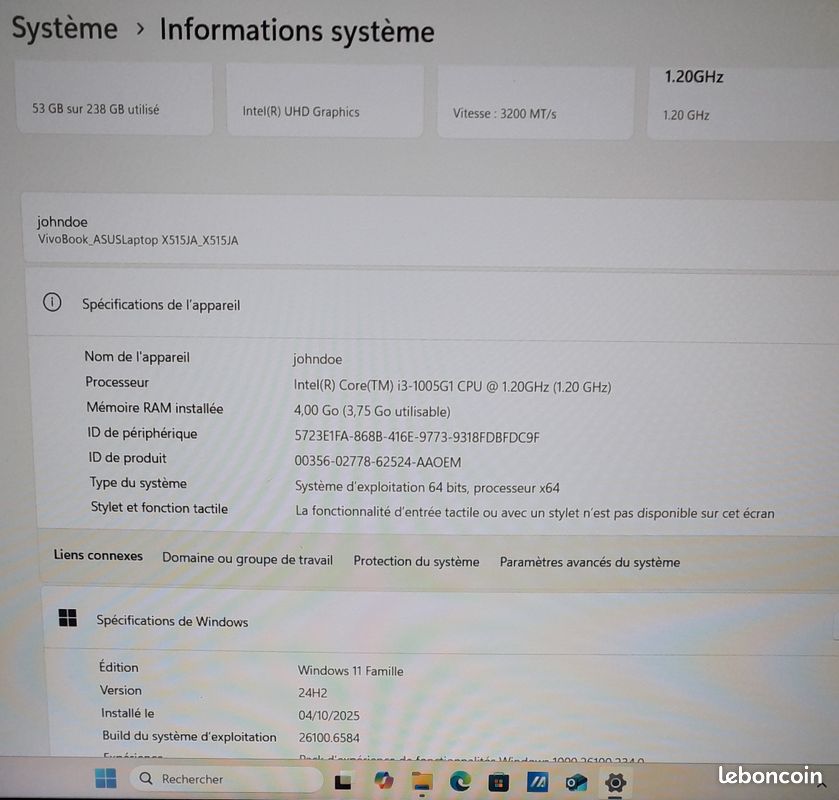
Task: Click the Windows logo beside Spécifications de Windows
Action: 67,618
